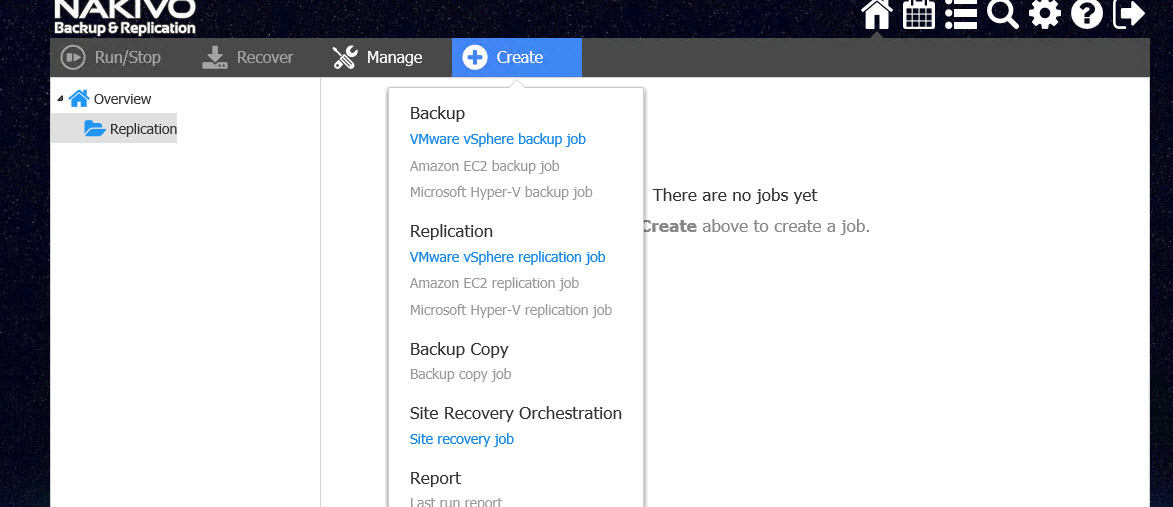Open the calendar icon in header
This screenshot has width=1173, height=507.
pyautogui.click(x=918, y=14)
